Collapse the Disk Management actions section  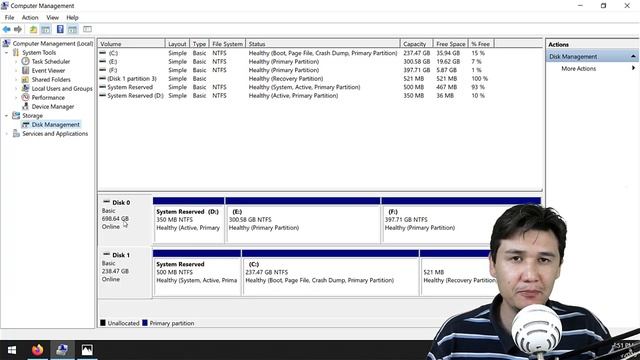pyautogui.click(x=633, y=56)
